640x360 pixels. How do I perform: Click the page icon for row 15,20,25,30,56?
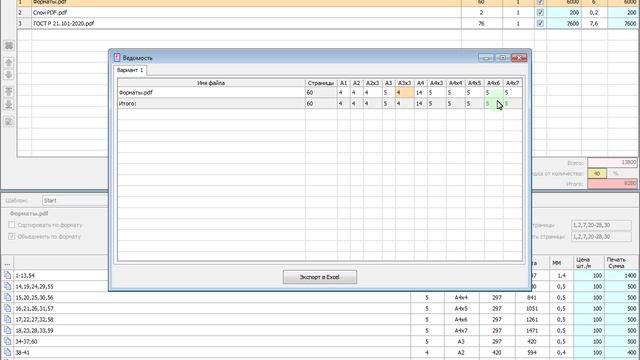tap(7, 298)
